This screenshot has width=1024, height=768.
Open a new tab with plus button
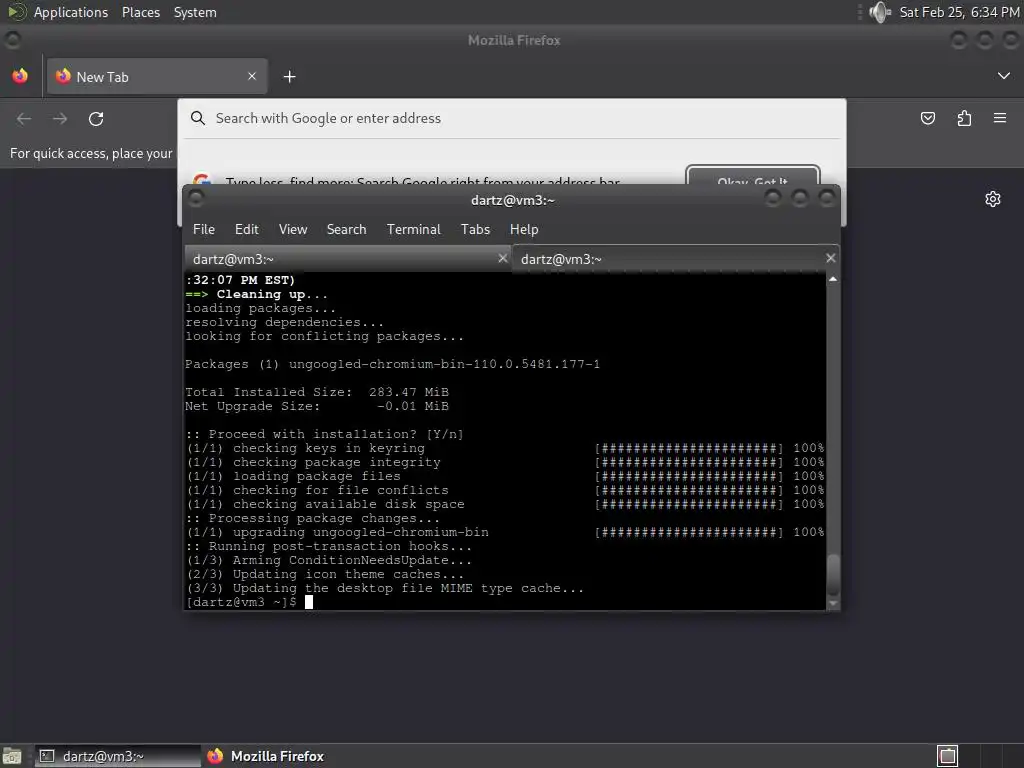click(289, 77)
